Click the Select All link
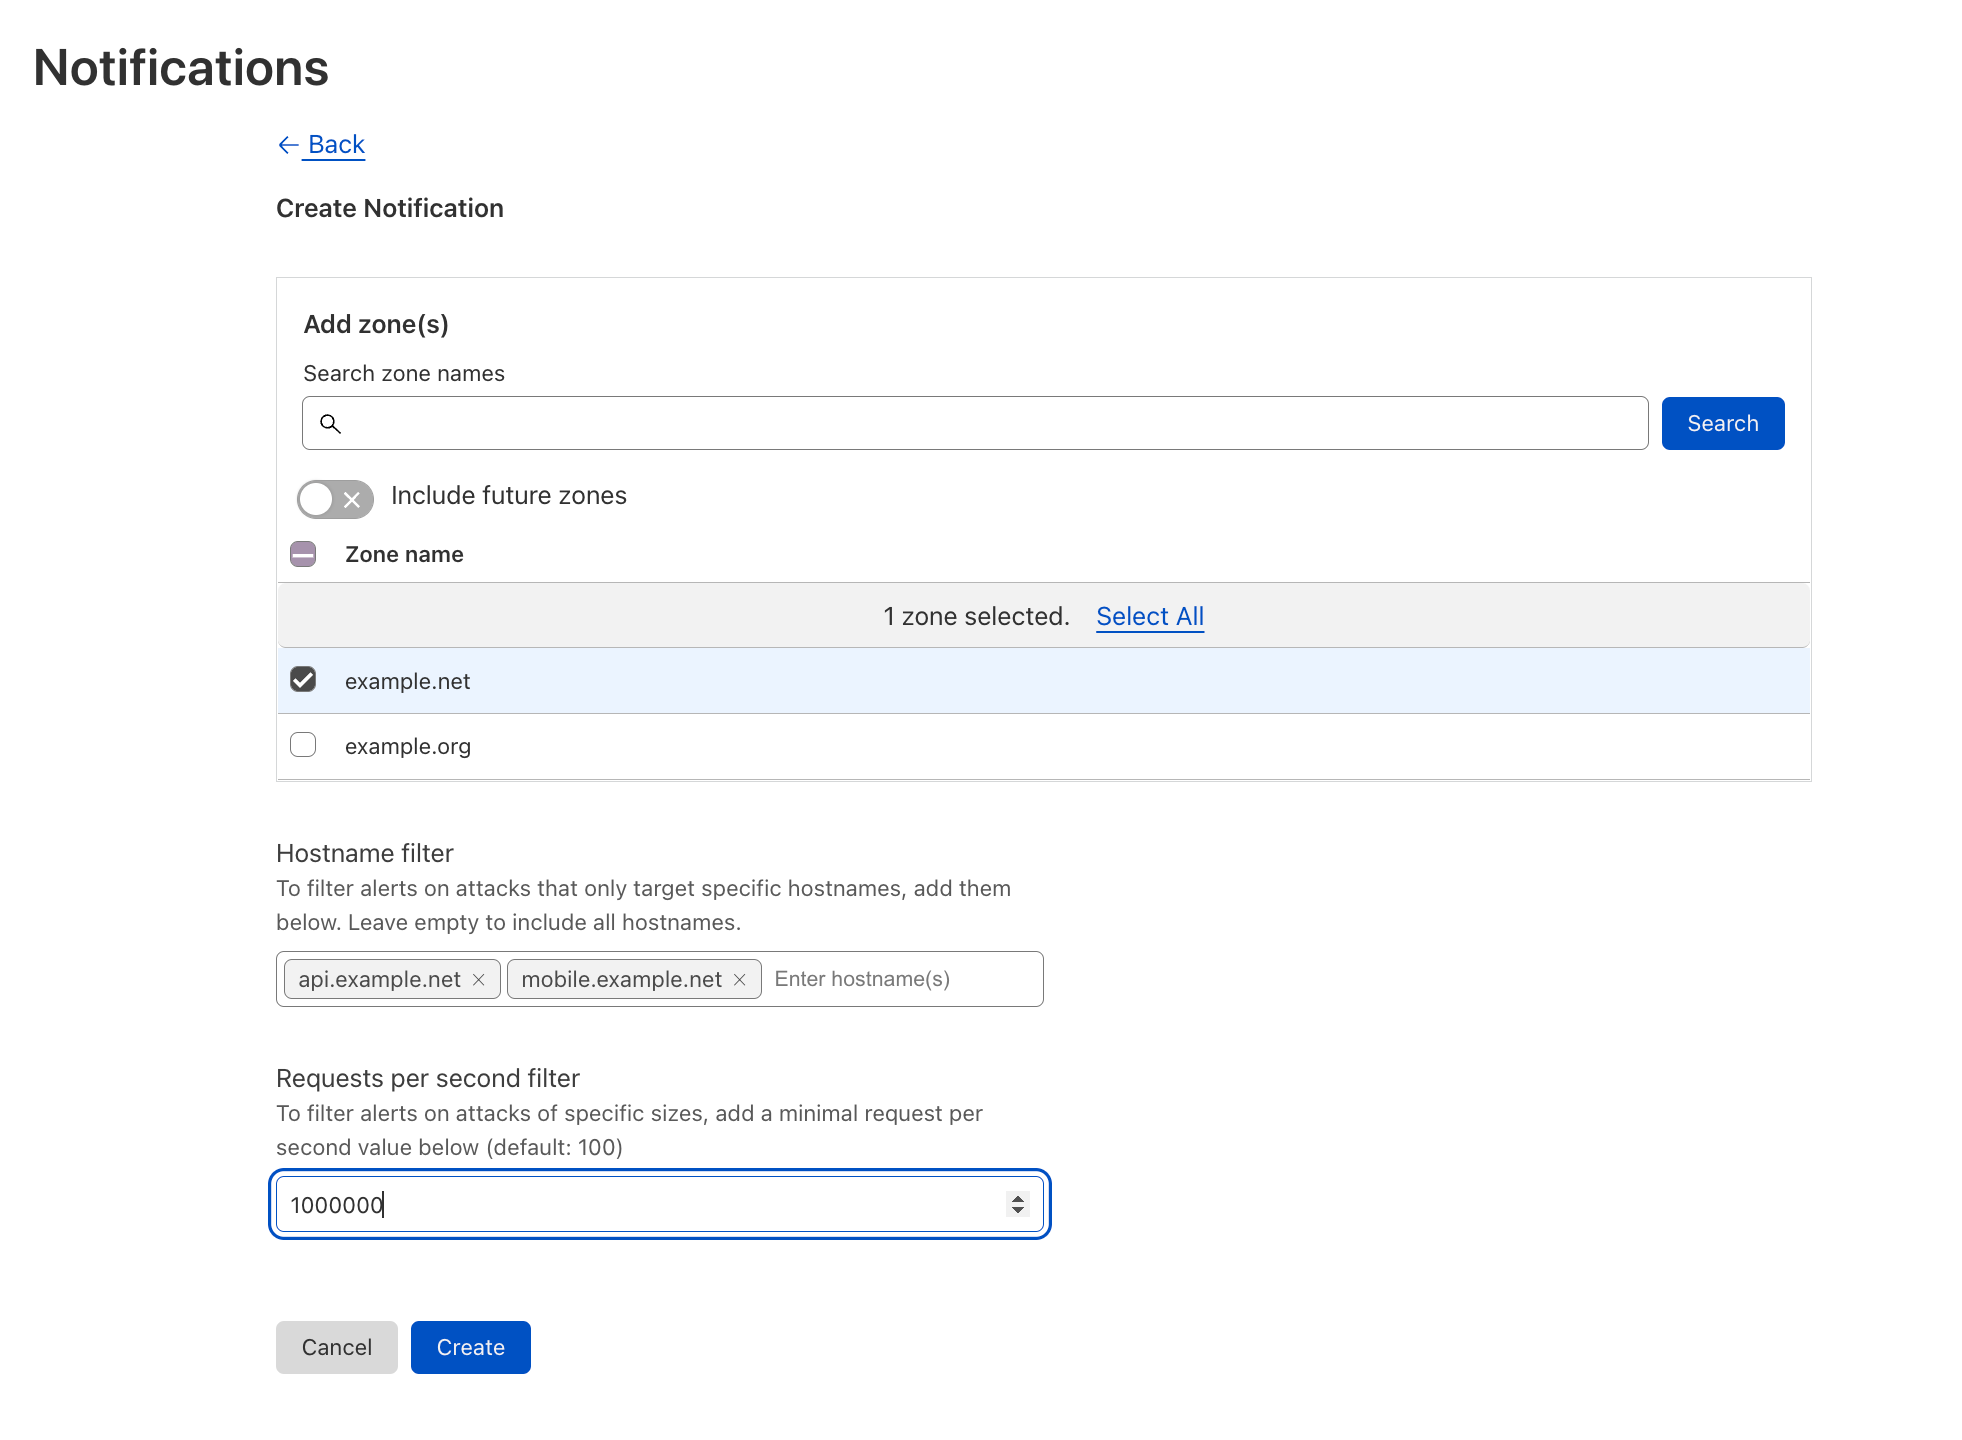This screenshot has height=1440, width=1962. (x=1150, y=616)
